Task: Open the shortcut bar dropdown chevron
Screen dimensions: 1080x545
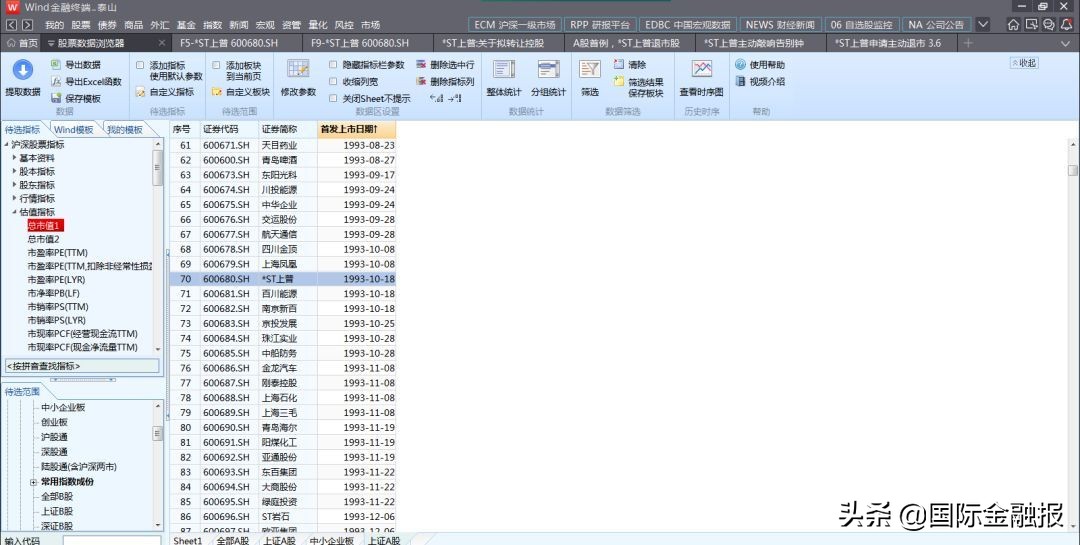Action: 984,25
